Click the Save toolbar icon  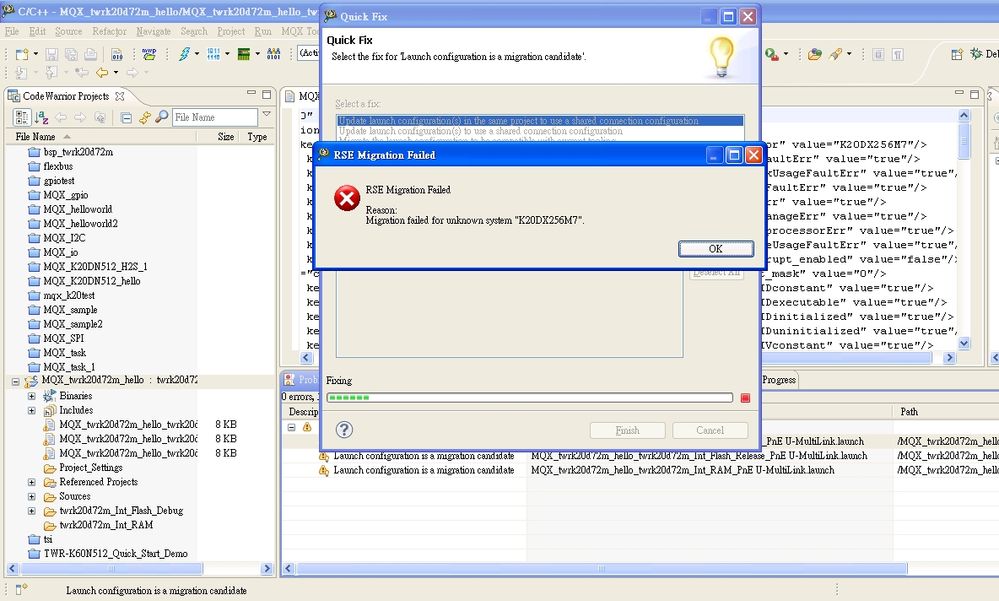click(52, 54)
